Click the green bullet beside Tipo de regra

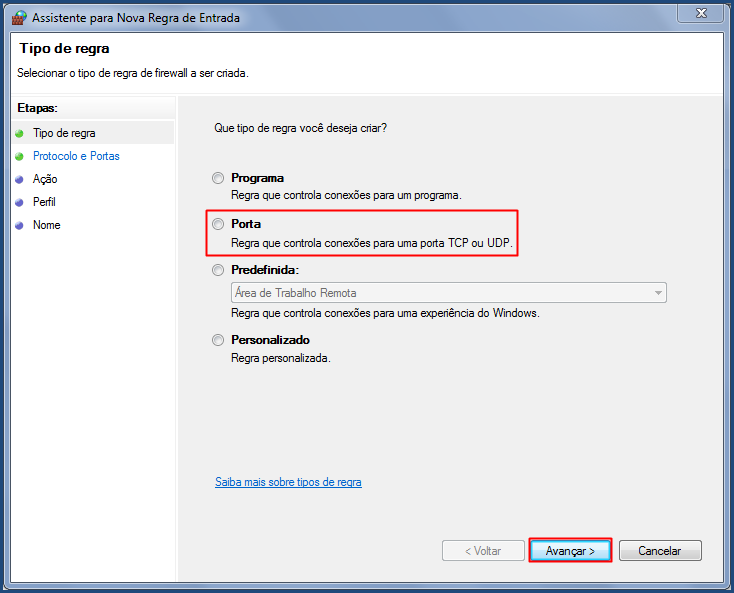[x=19, y=133]
